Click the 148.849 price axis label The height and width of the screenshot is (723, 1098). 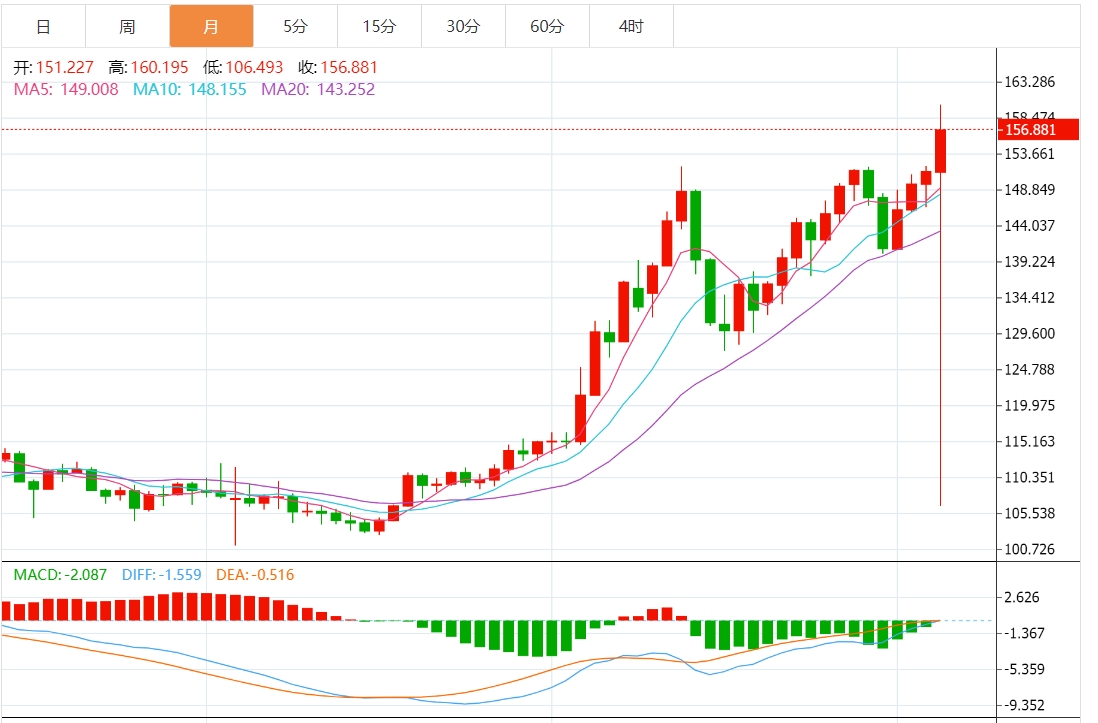point(1029,190)
